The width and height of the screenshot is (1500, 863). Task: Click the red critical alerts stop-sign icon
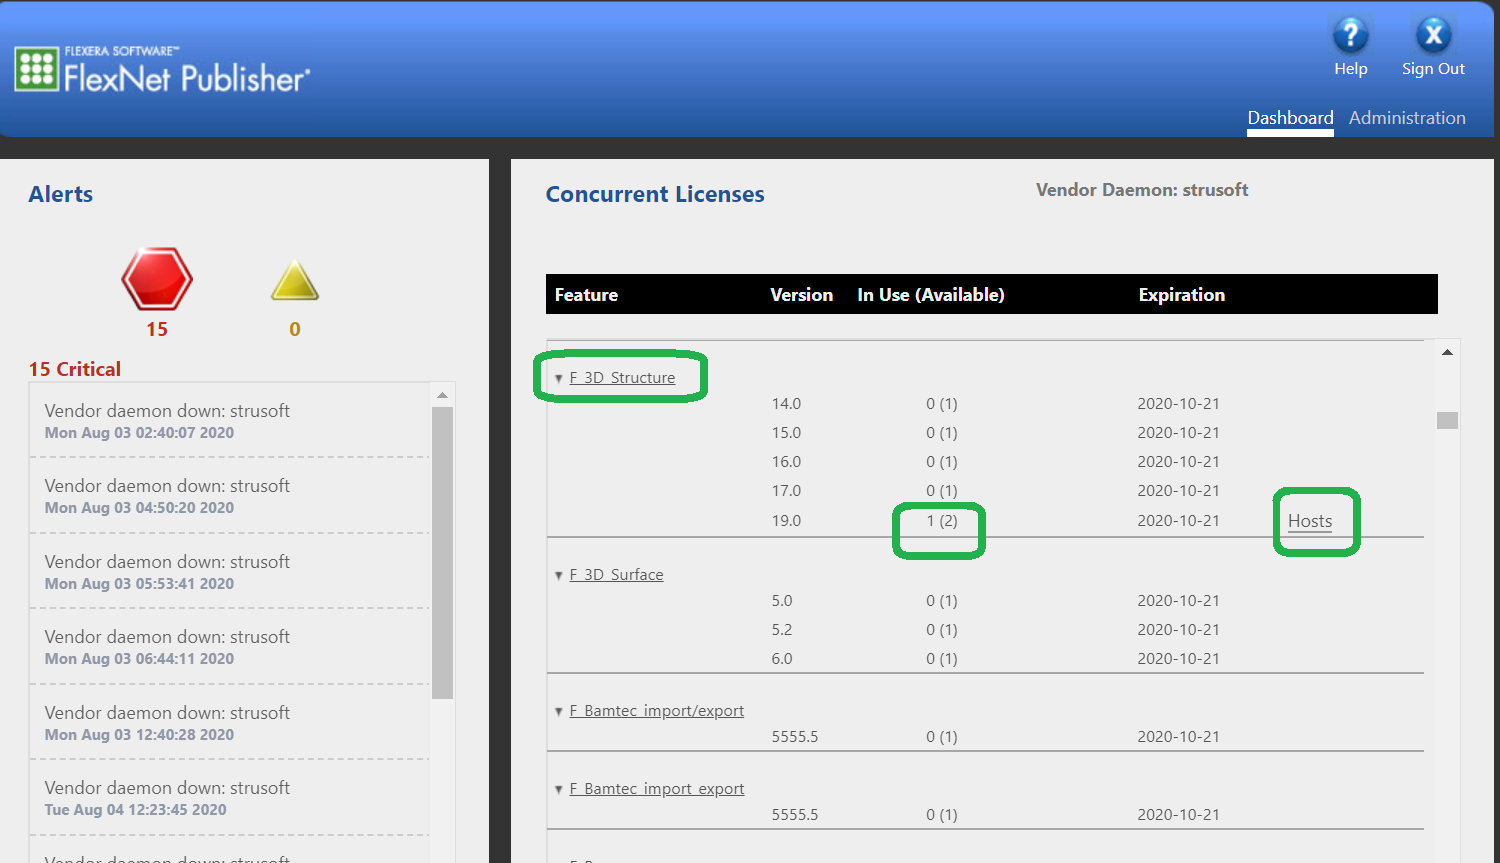[x=157, y=278]
